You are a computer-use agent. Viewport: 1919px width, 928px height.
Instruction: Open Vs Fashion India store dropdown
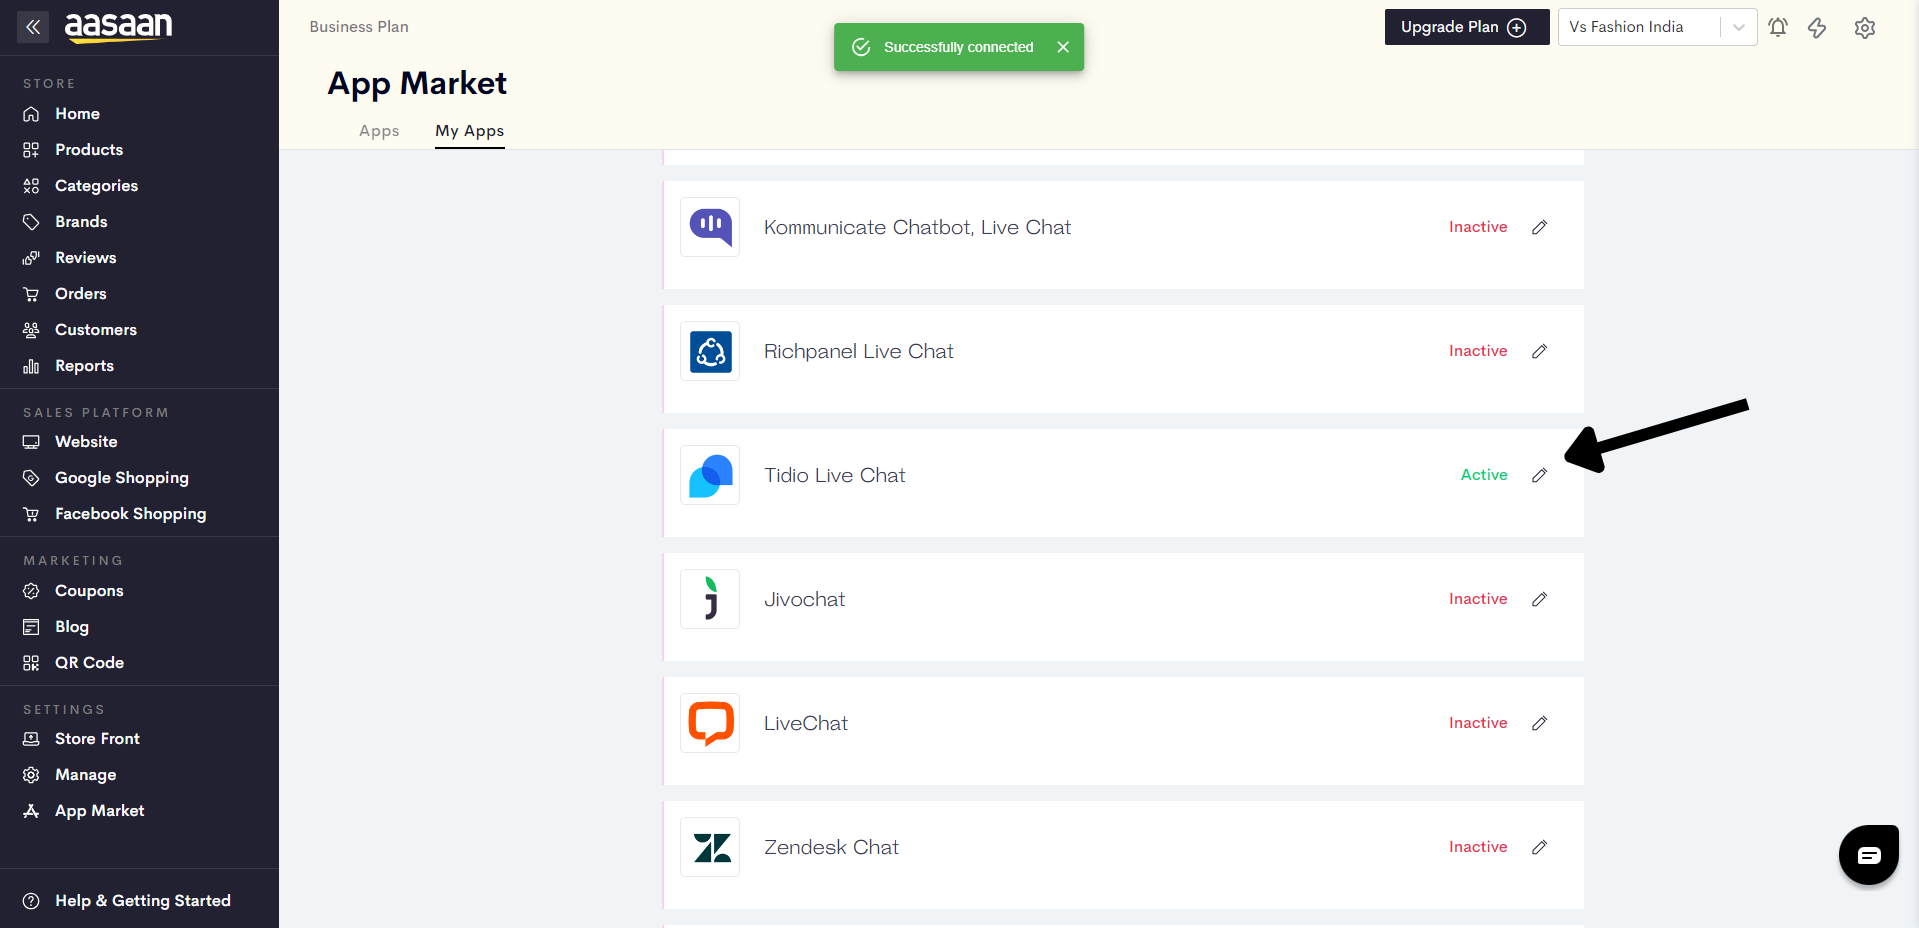point(1657,27)
